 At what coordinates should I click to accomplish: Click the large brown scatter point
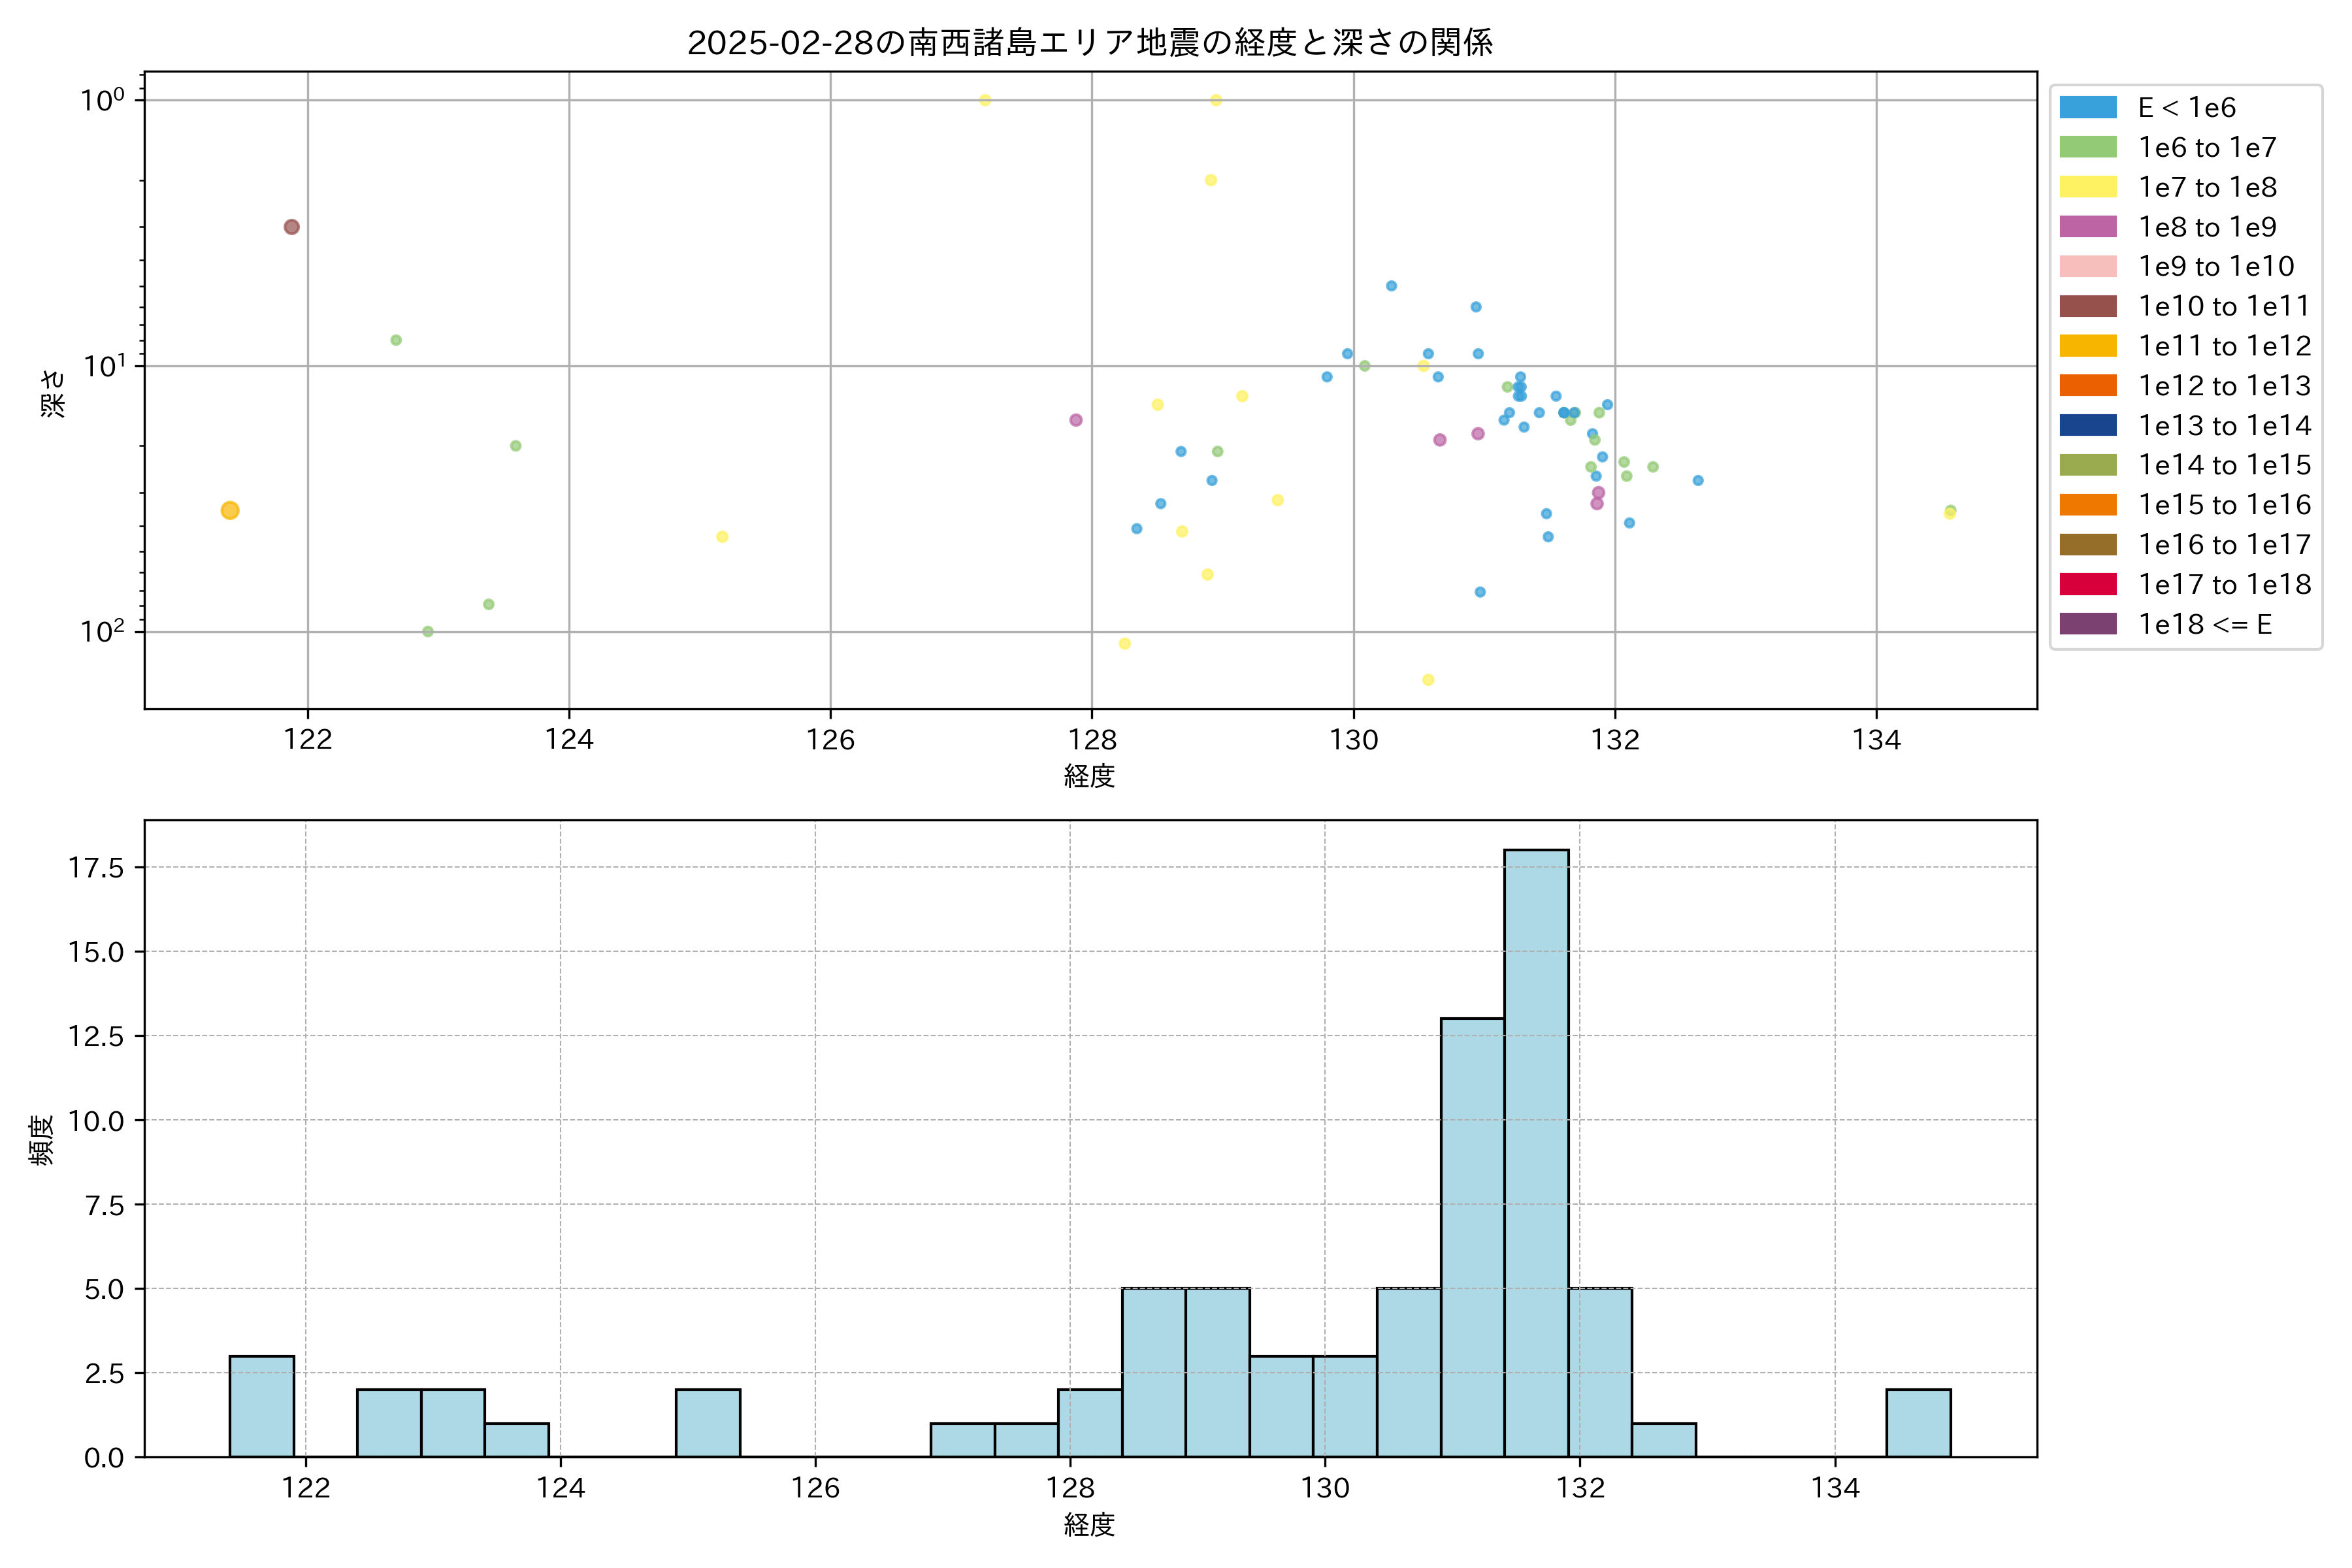pyautogui.click(x=291, y=227)
